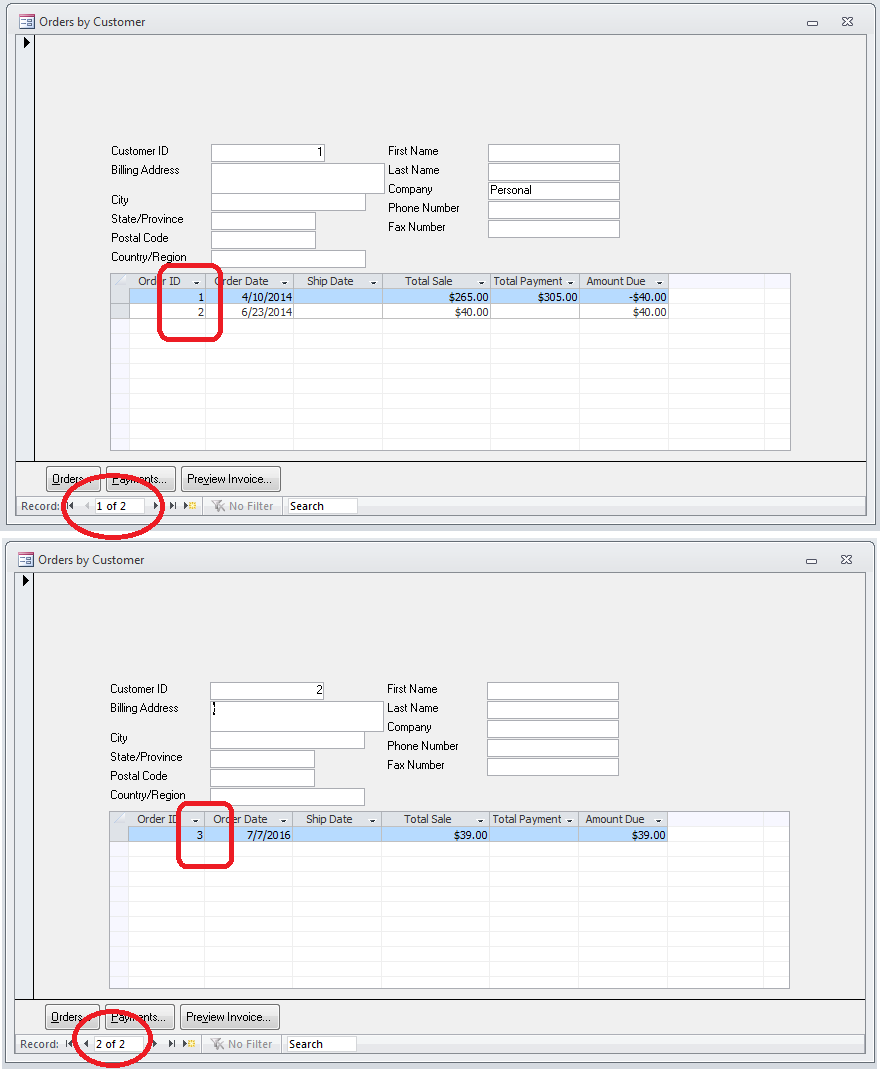The width and height of the screenshot is (884, 1073).
Task: Open Amount Due column dropdown, top window
Action: (x=660, y=282)
